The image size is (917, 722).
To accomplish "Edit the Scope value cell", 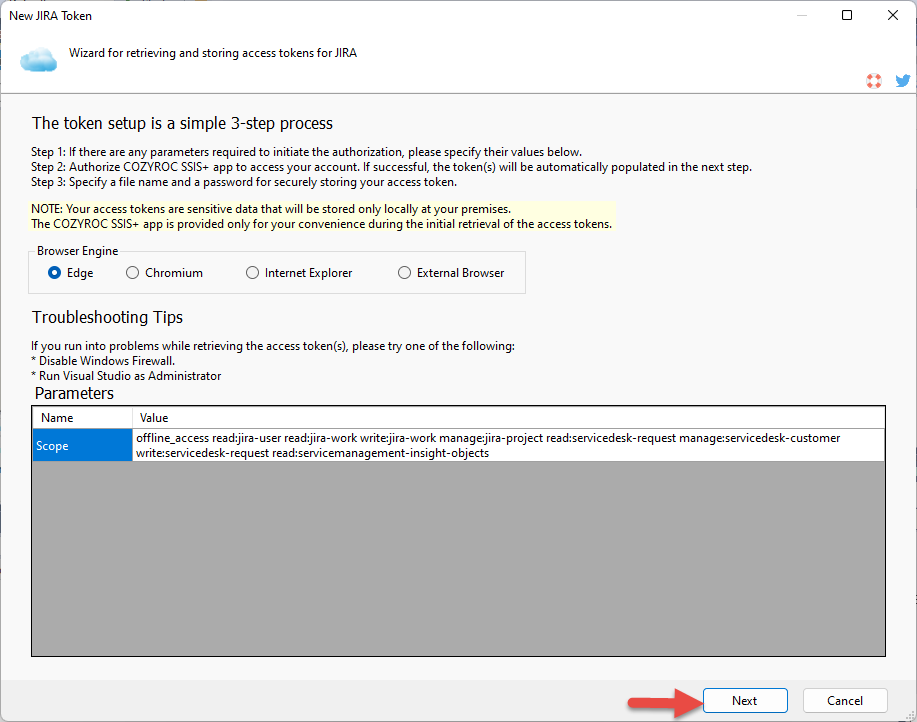I will 508,445.
